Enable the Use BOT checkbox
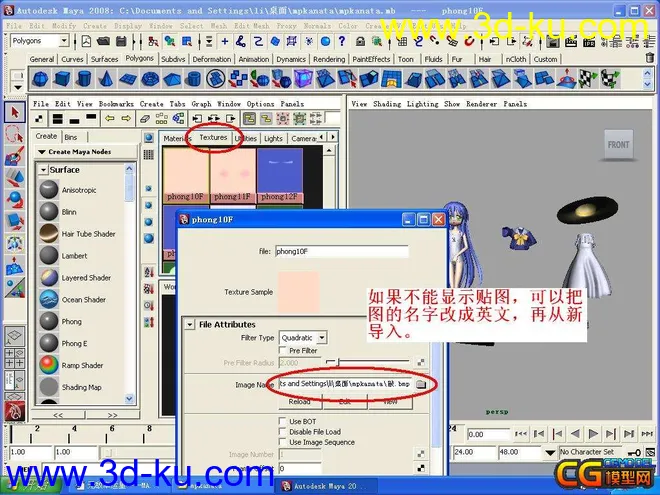Screen dimensions: 660x495 [x=282, y=421]
